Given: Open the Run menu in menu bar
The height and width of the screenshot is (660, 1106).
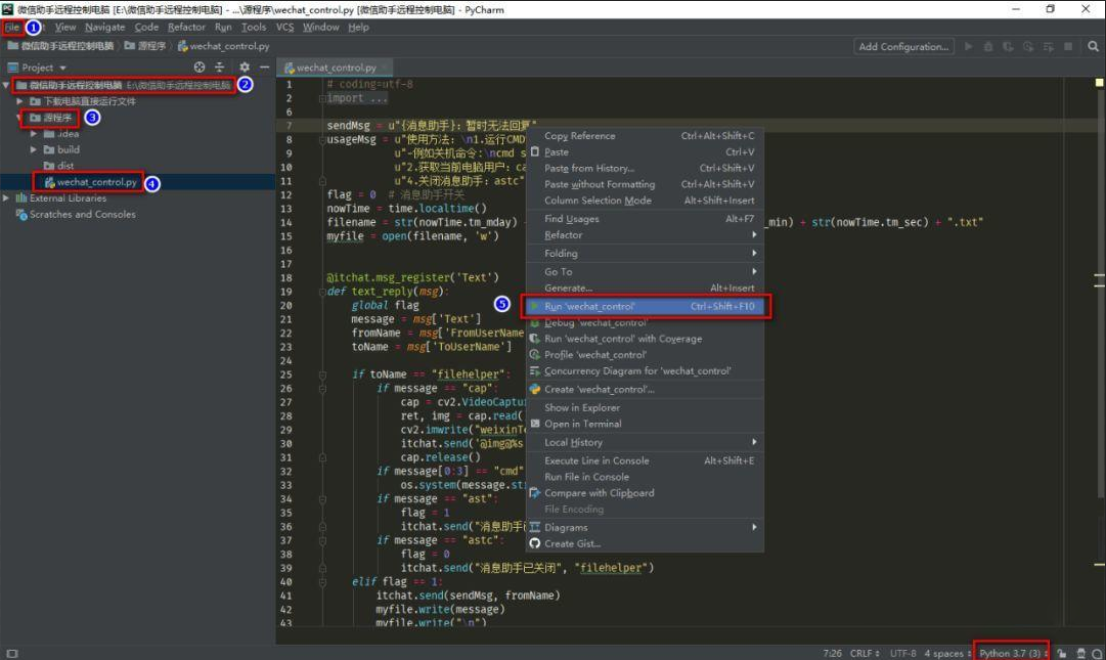Looking at the screenshot, I should point(224,27).
